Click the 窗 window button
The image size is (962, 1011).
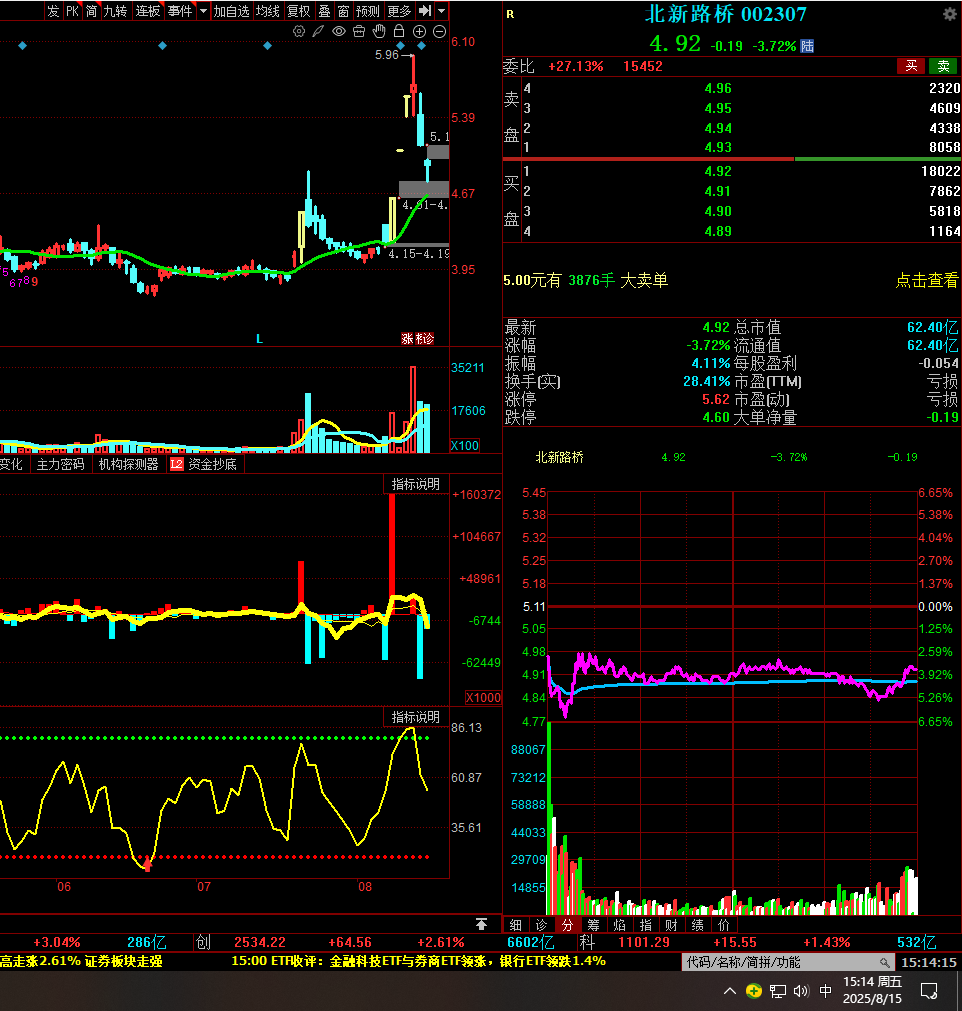click(344, 11)
